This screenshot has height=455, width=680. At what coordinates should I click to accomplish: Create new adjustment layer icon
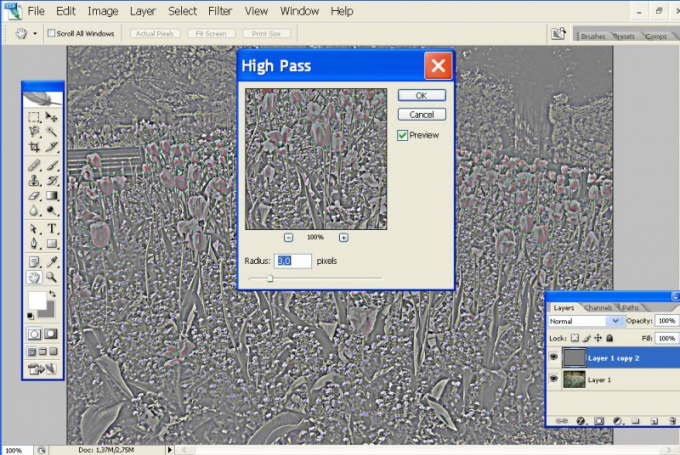[618, 421]
